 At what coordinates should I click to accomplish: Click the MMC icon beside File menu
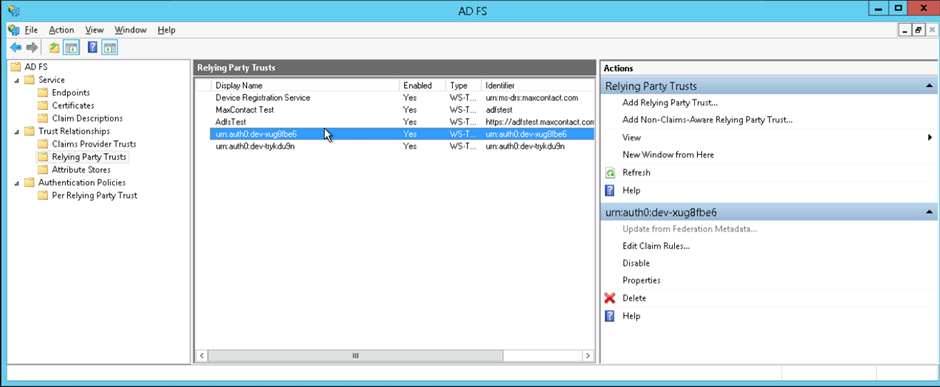[13, 29]
